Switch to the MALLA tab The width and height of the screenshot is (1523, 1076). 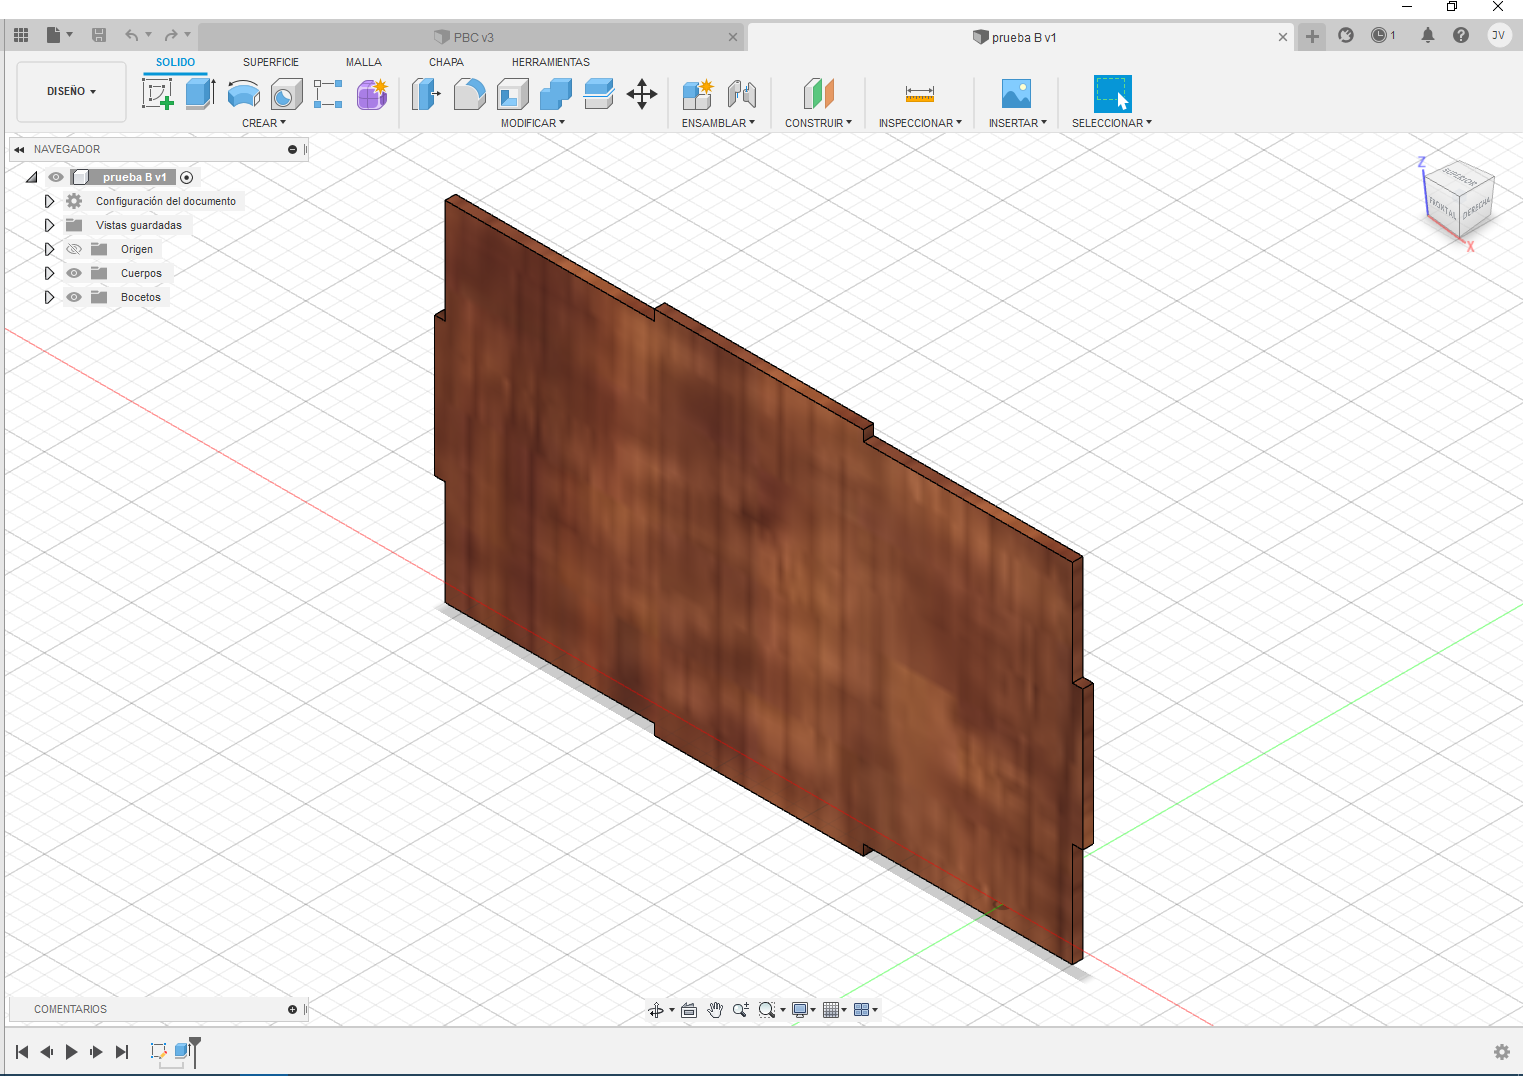click(364, 62)
